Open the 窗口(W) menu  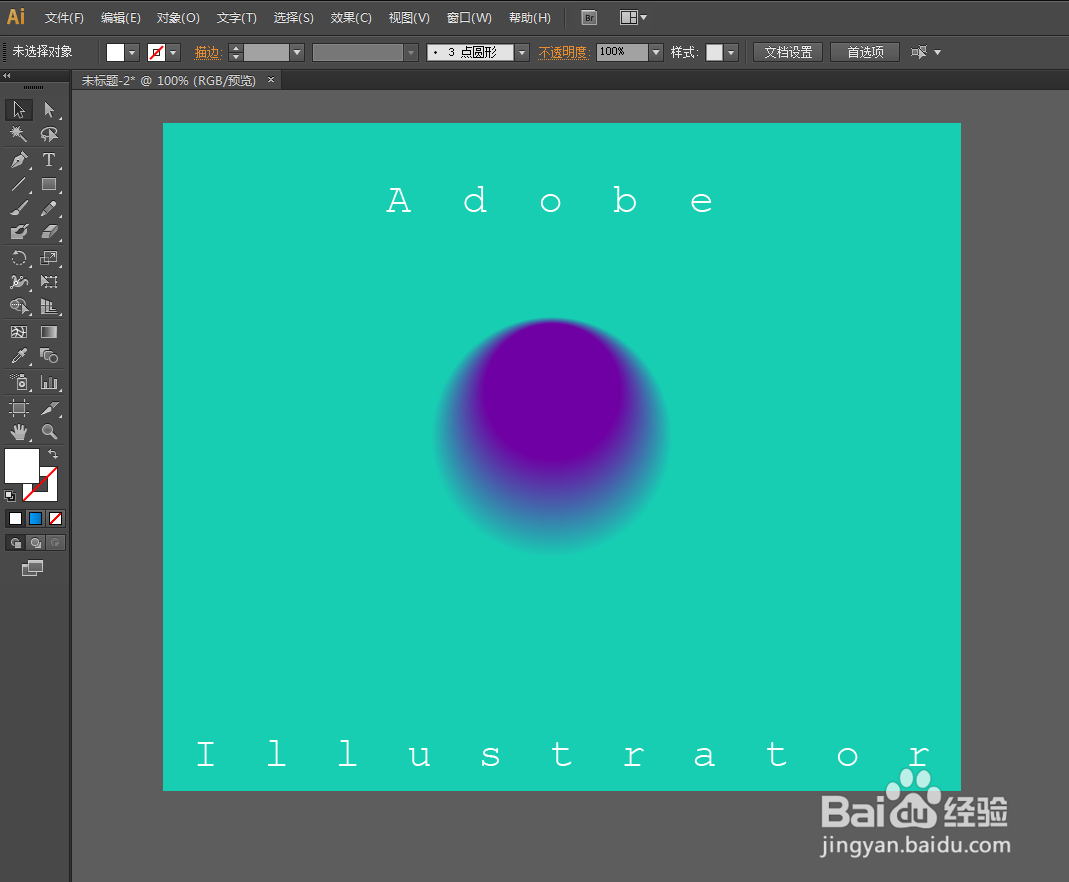point(469,18)
